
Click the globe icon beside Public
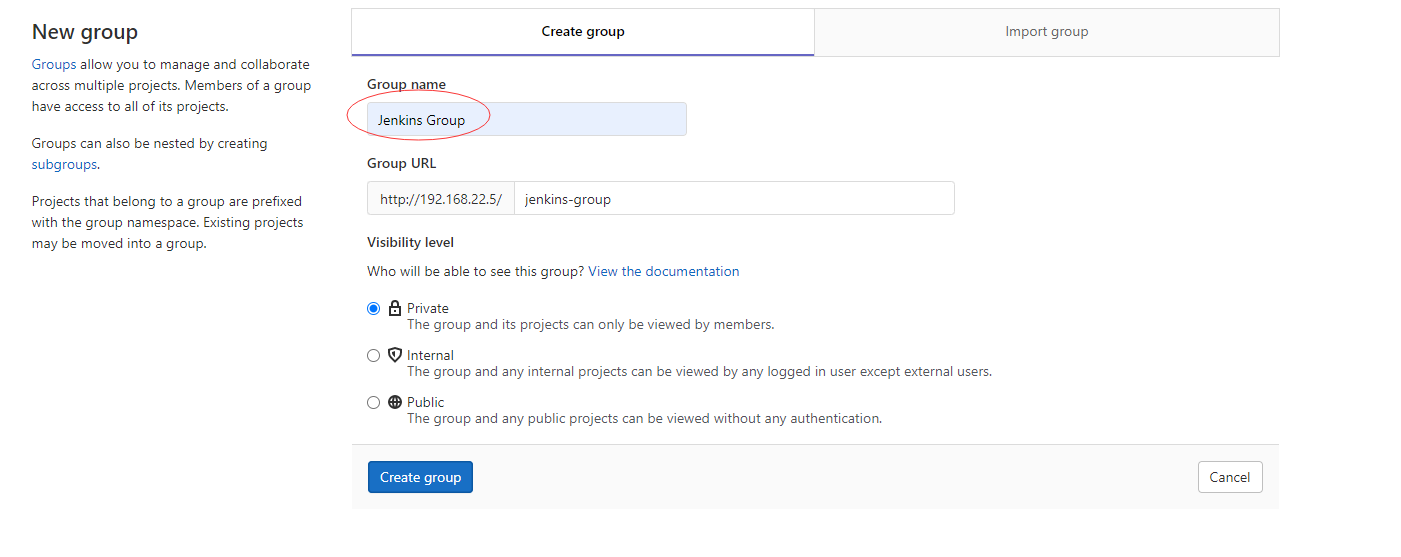tap(394, 402)
